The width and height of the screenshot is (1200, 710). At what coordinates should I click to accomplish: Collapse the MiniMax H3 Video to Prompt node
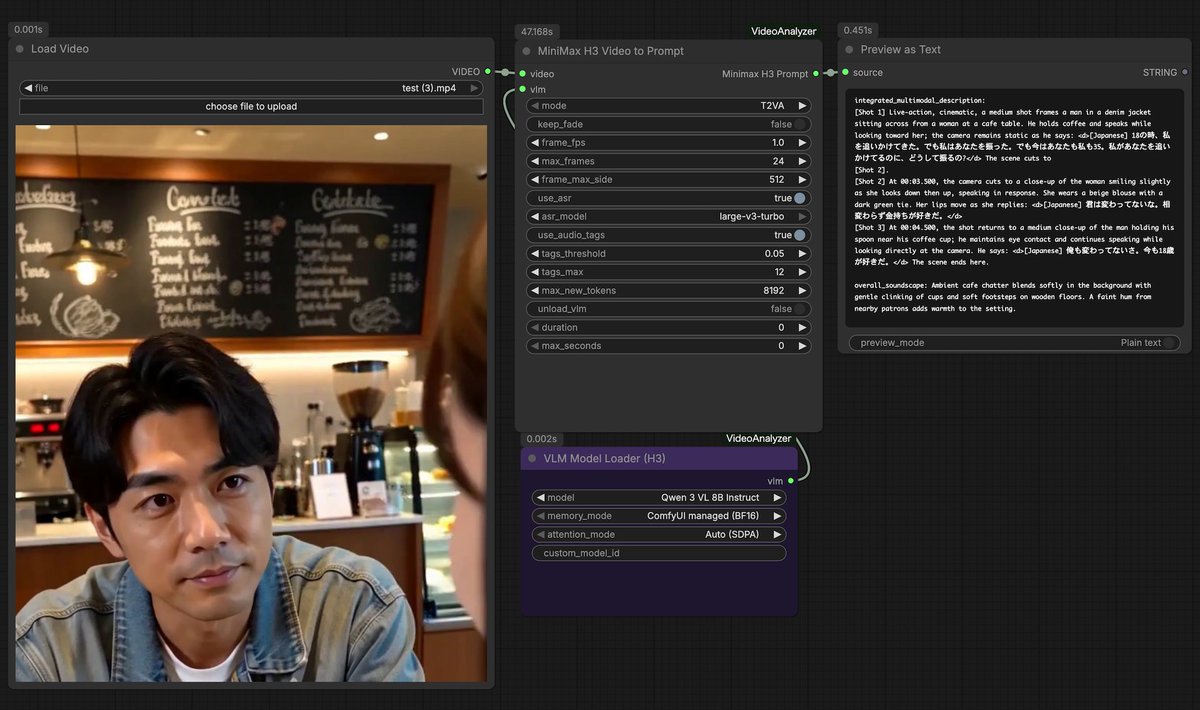point(526,51)
